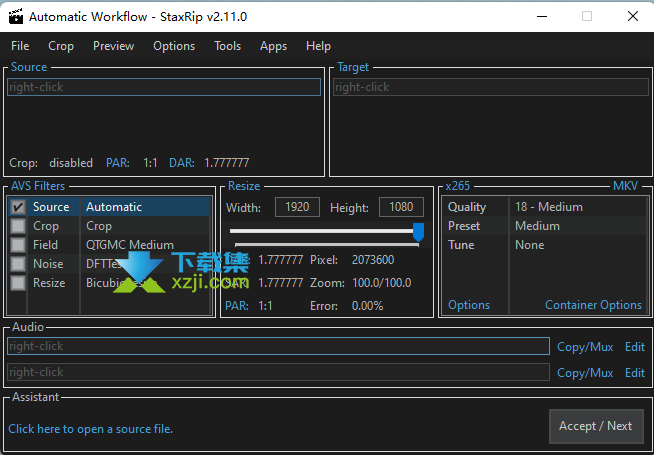Screen dimensions: 654x455
Task: Click the Source DAR label link
Action: (x=181, y=163)
